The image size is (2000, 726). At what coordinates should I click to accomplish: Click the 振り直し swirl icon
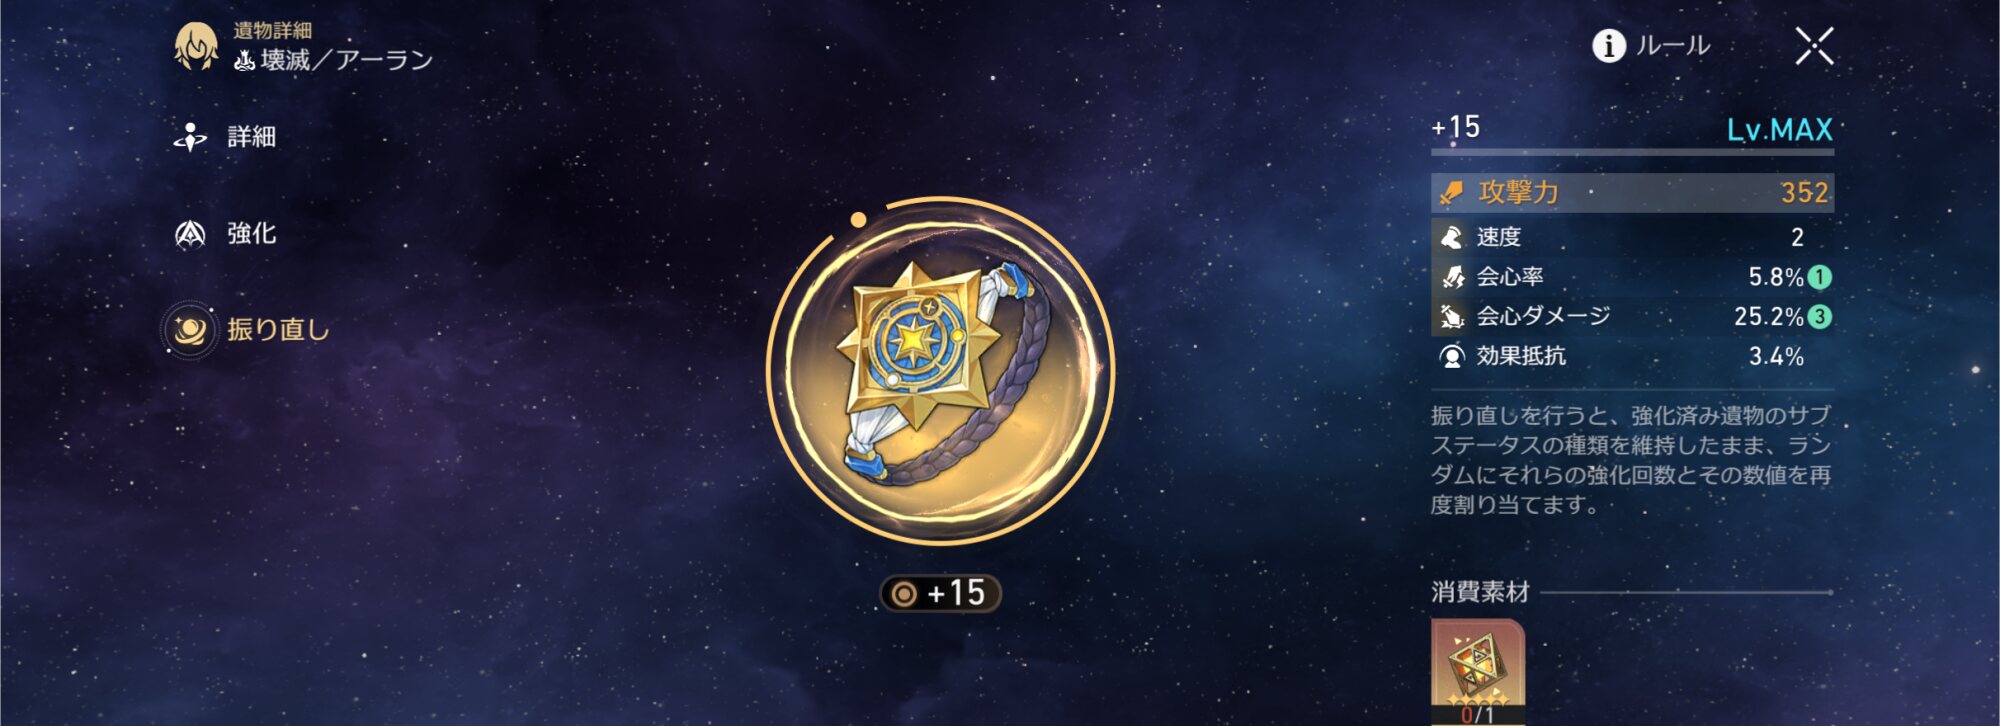[190, 329]
